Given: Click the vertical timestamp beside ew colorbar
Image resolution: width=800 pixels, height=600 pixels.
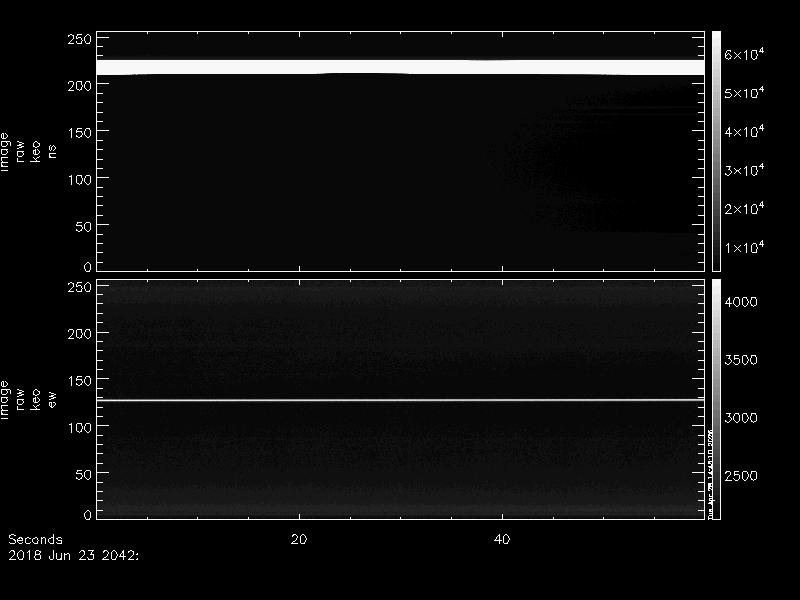Looking at the screenshot, I should point(709,472).
